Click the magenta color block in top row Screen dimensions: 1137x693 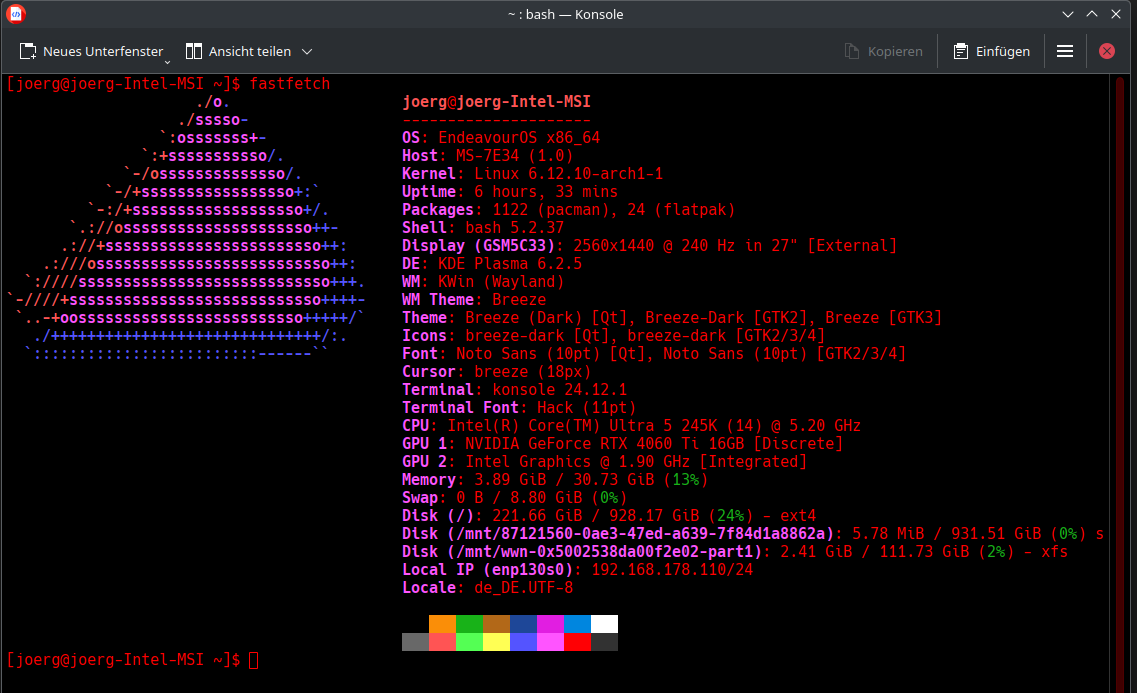(x=550, y=624)
